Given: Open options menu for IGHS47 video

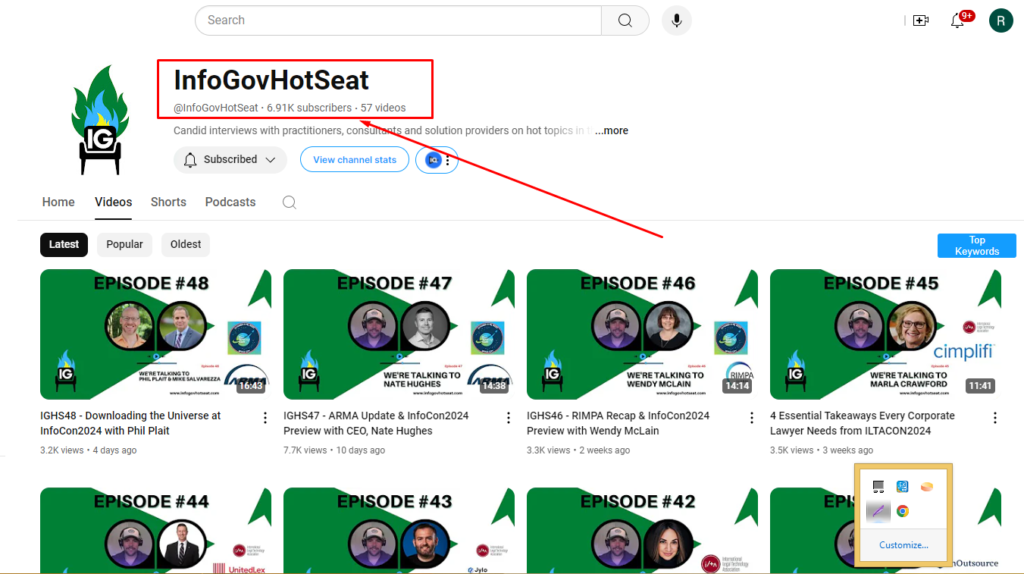Looking at the screenshot, I should (508, 418).
